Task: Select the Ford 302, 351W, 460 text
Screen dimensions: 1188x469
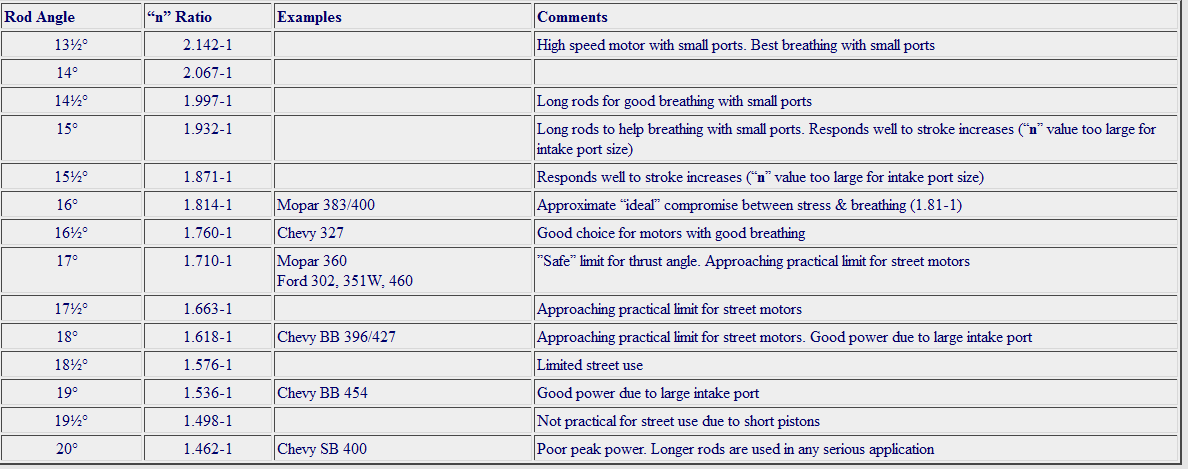Action: (x=344, y=281)
